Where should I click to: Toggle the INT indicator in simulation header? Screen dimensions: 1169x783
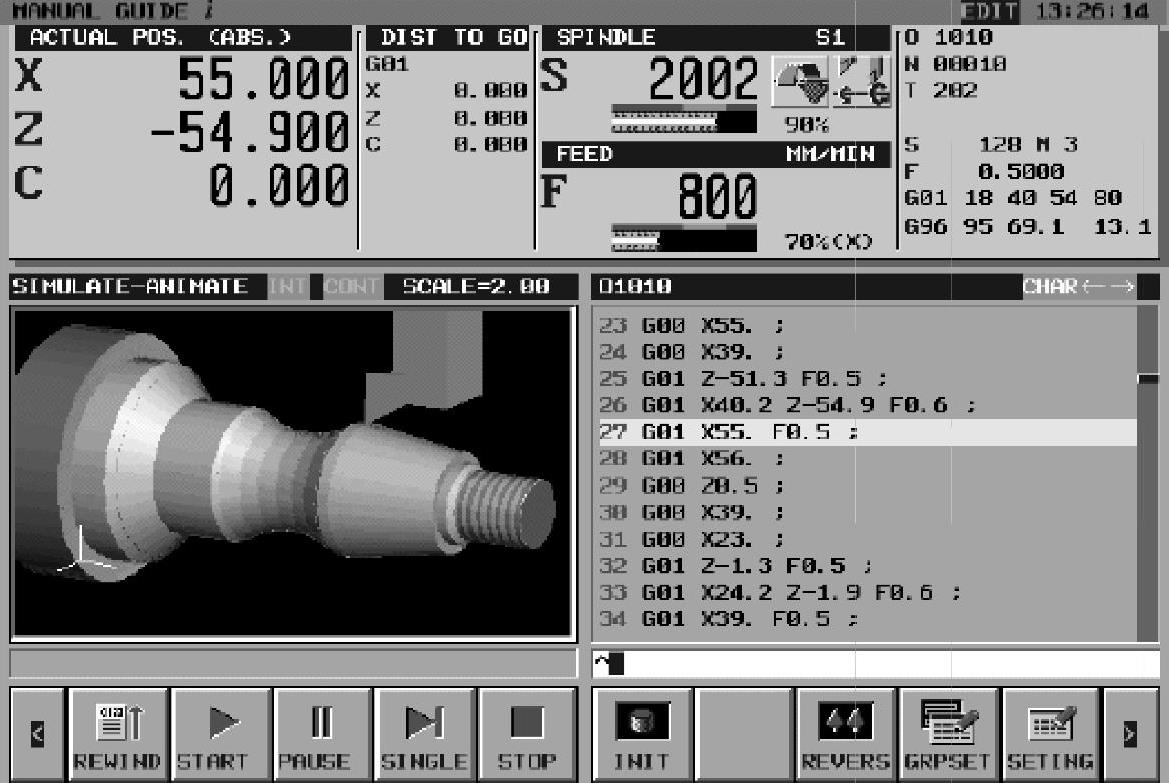coord(288,286)
